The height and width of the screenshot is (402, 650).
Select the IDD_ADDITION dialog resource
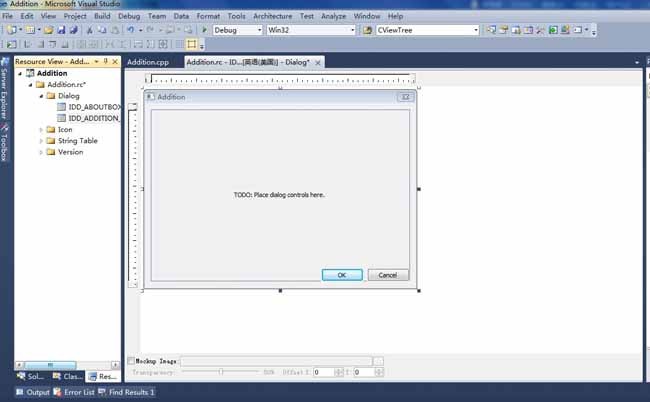tap(89, 118)
